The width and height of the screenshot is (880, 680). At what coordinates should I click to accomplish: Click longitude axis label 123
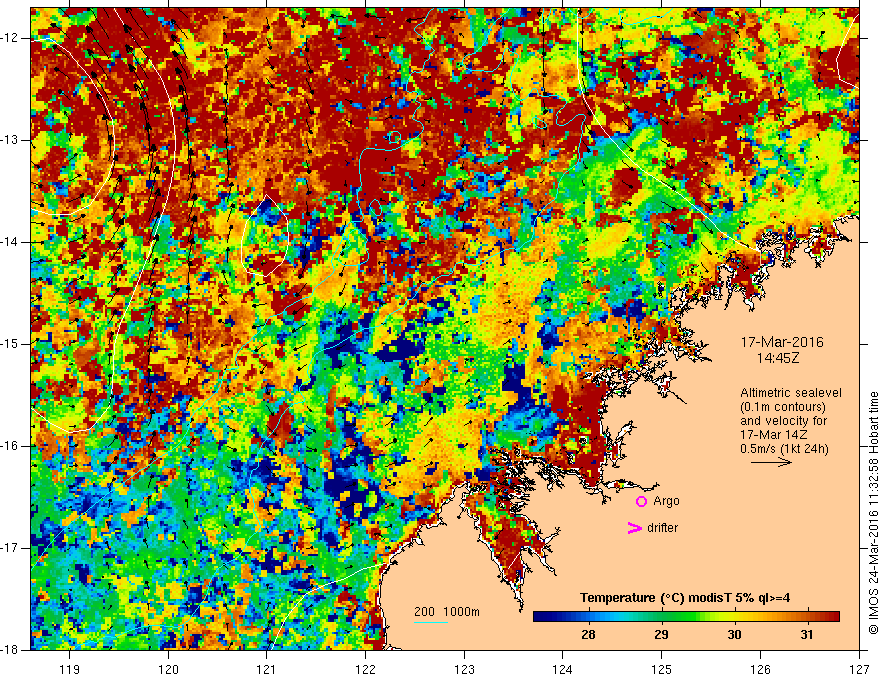(464, 669)
